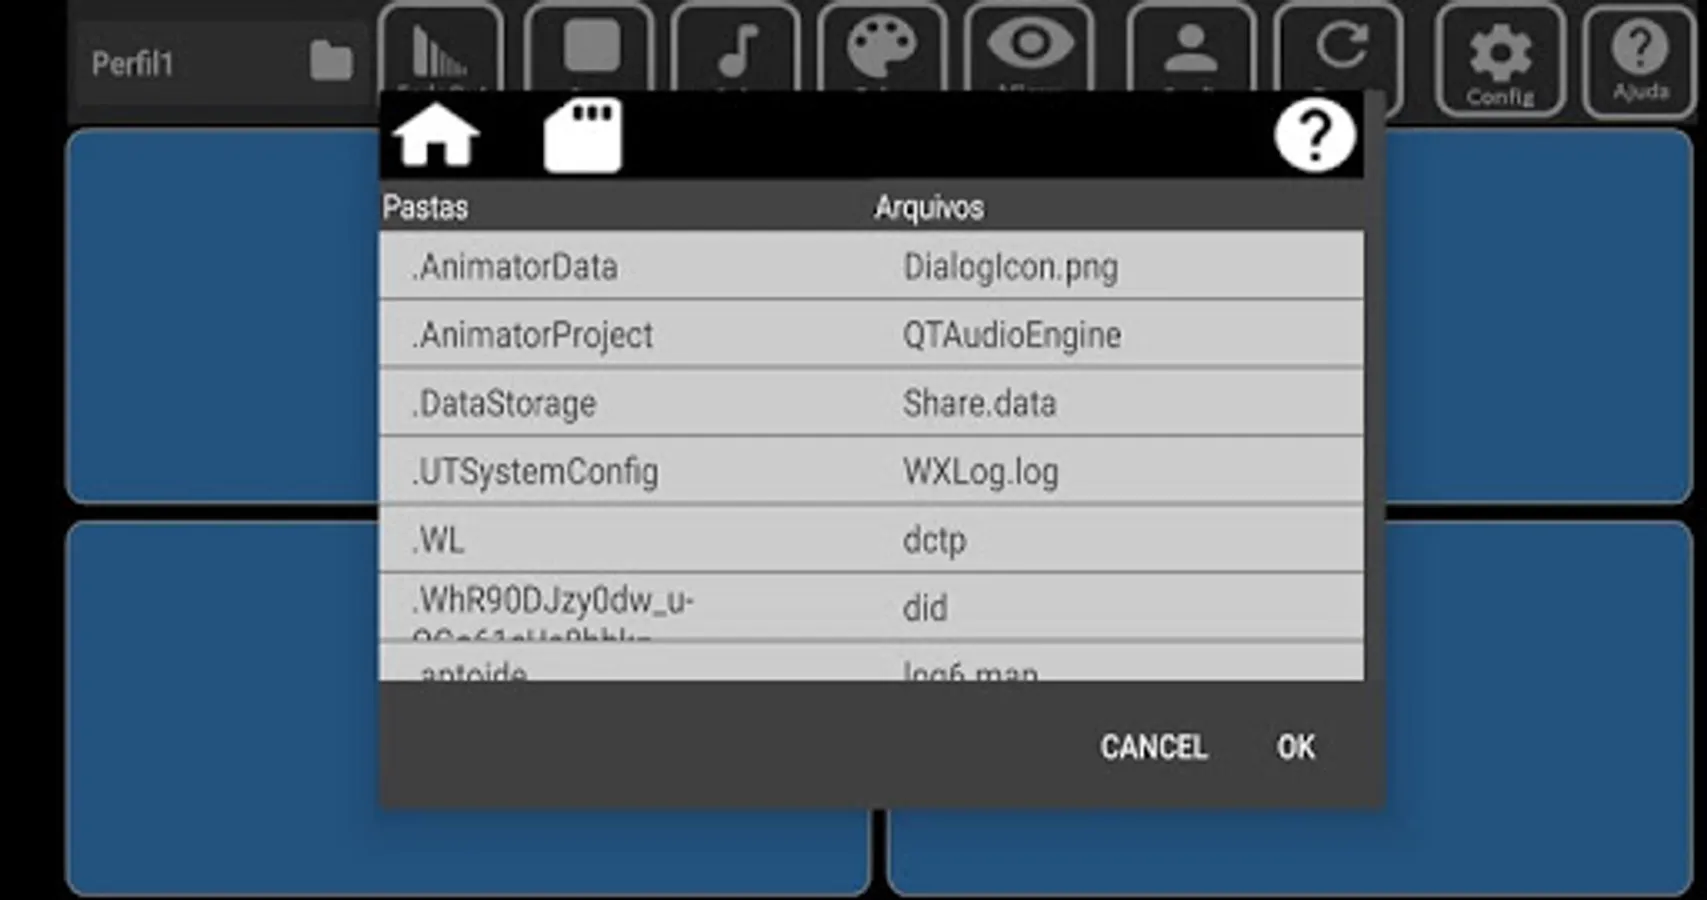Open the SD card storage icon
The width and height of the screenshot is (1707, 900).
pyautogui.click(x=583, y=135)
